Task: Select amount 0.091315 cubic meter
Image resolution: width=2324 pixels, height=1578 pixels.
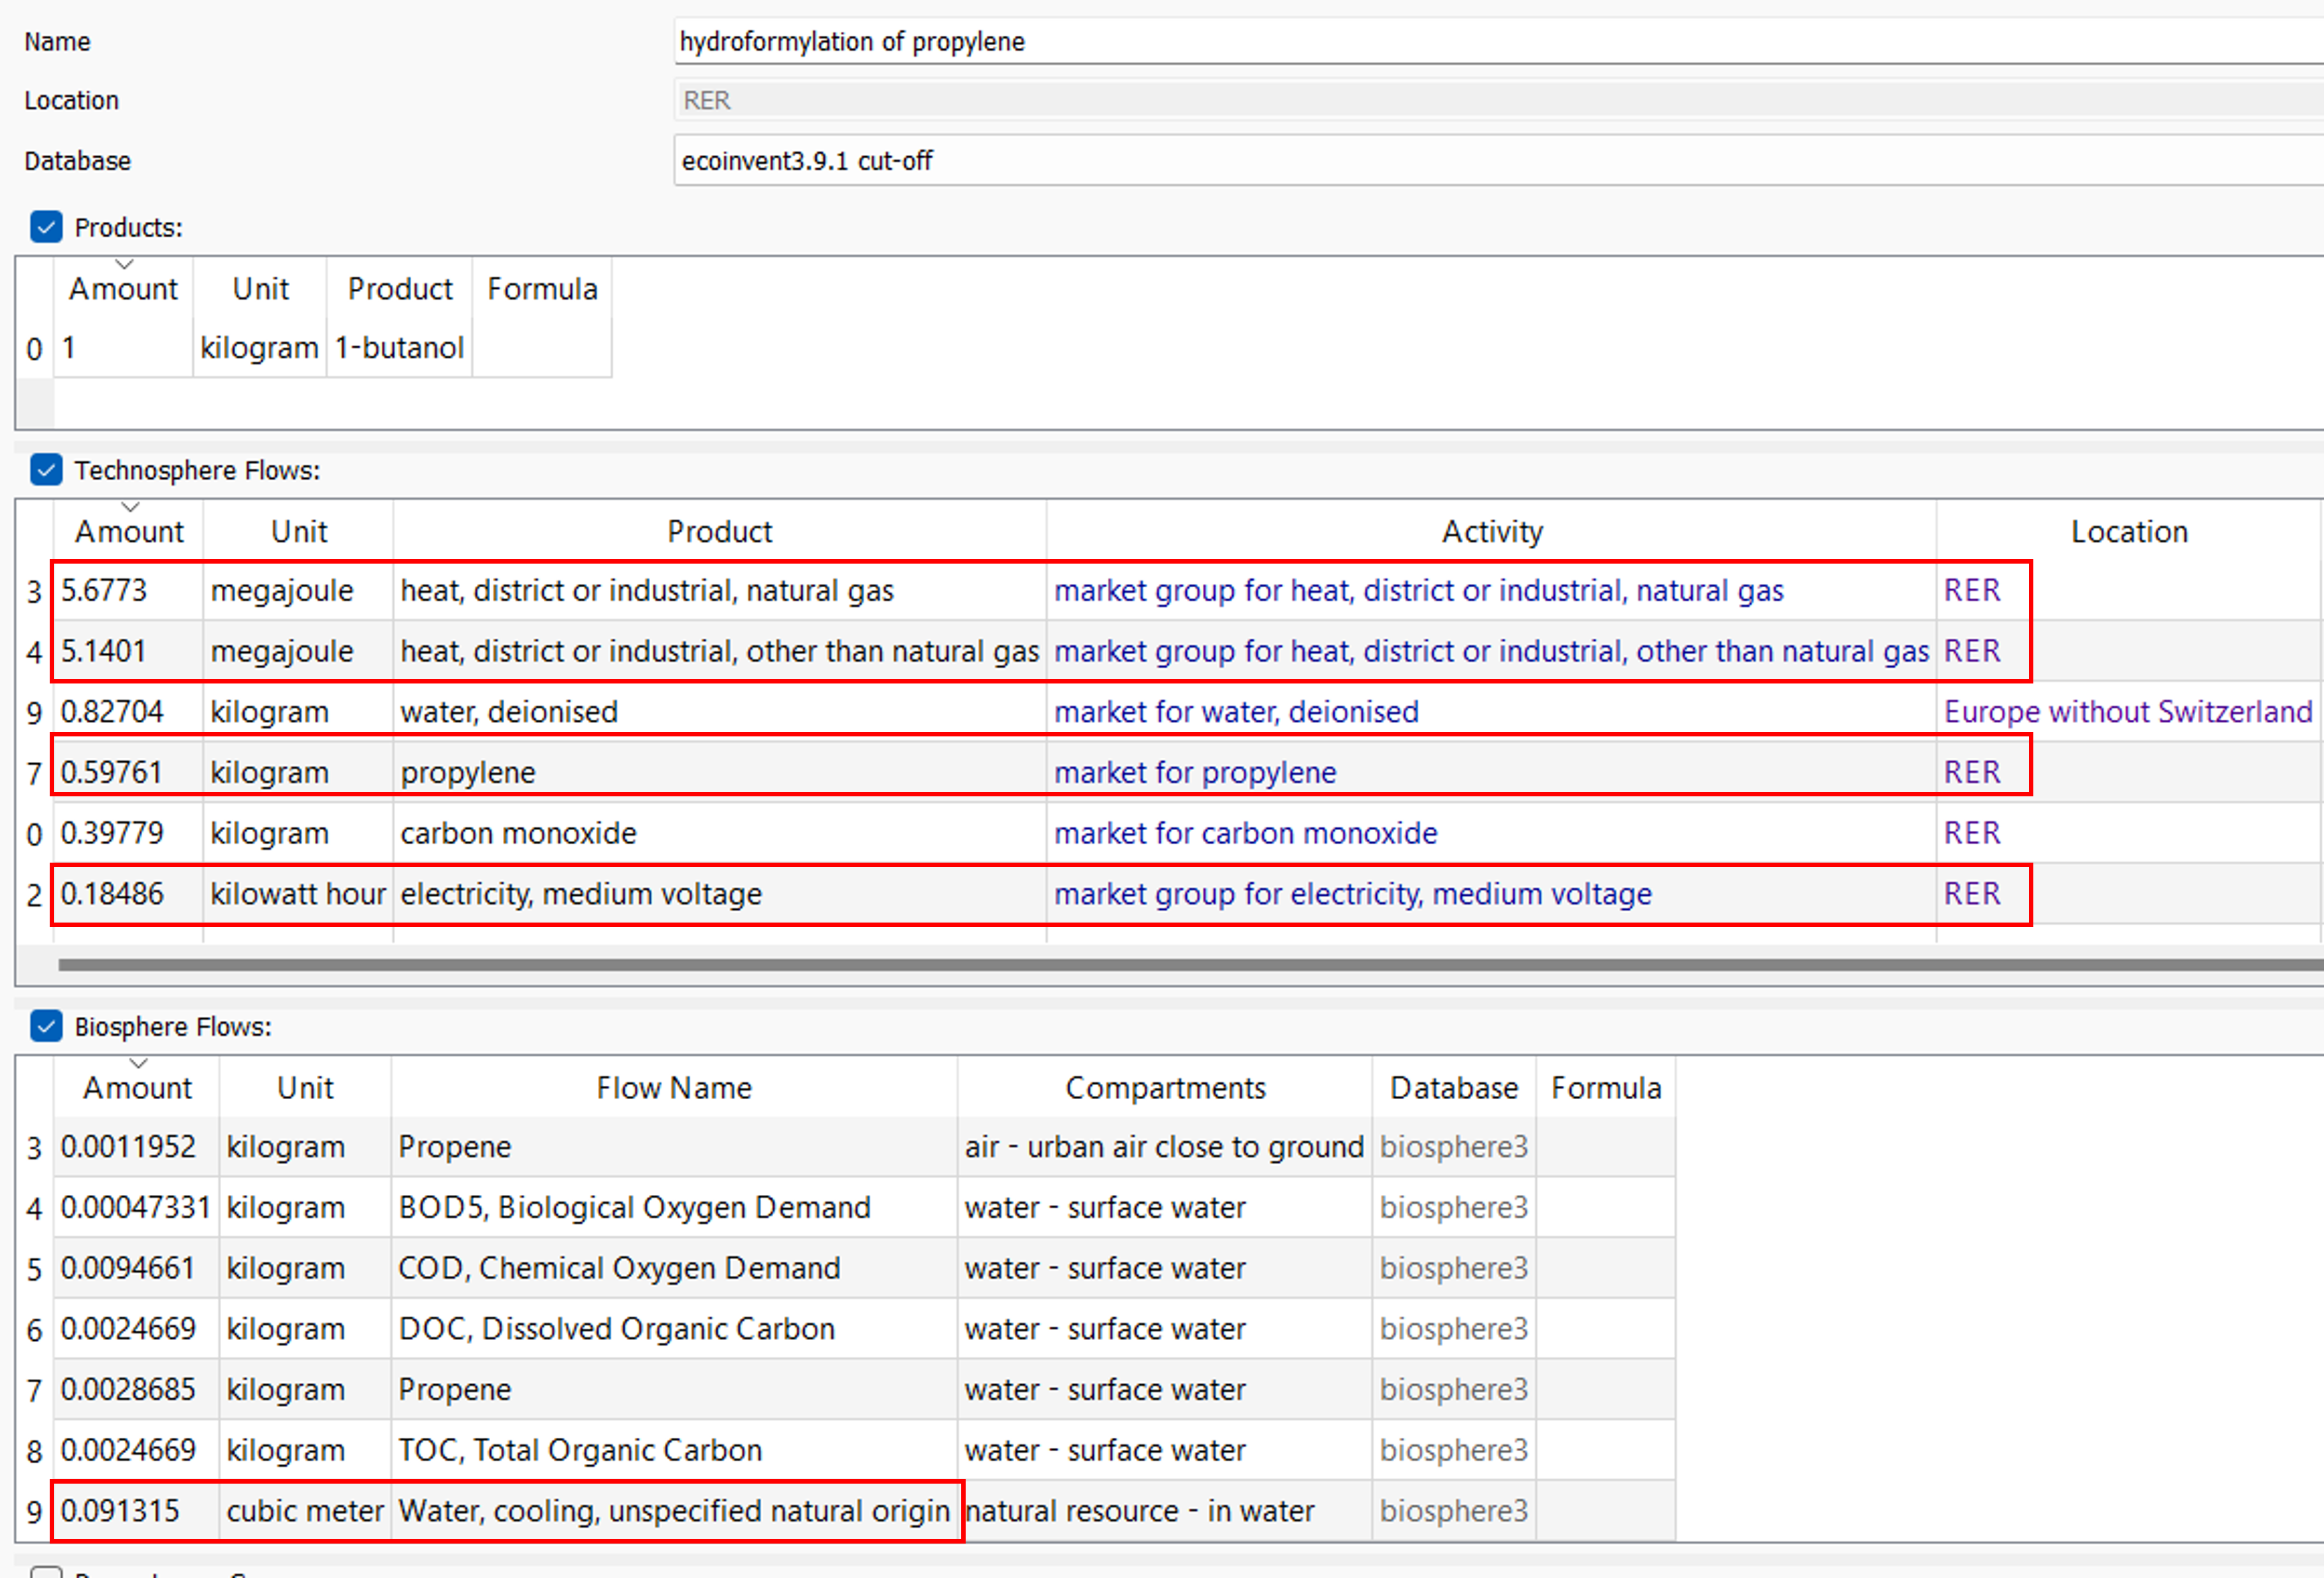Action: [x=136, y=1511]
